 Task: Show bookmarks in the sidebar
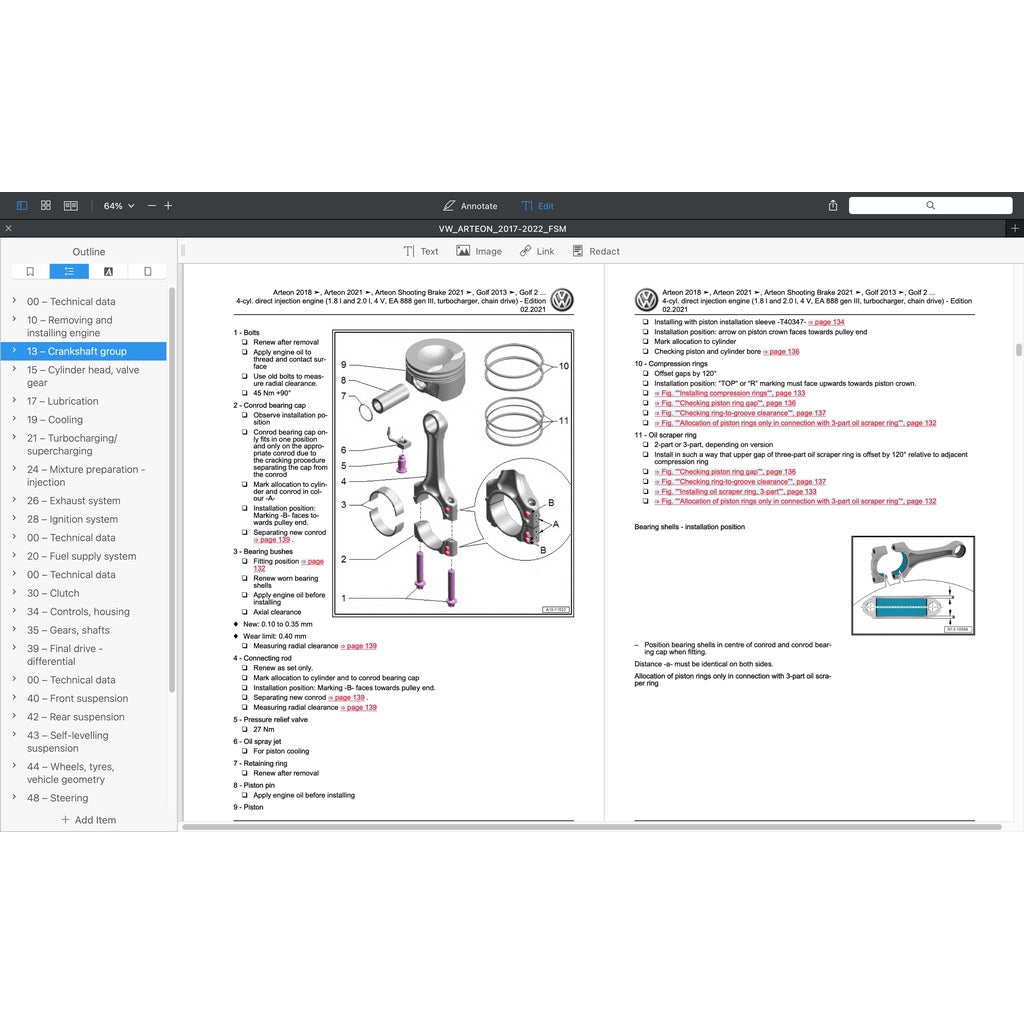(x=30, y=271)
